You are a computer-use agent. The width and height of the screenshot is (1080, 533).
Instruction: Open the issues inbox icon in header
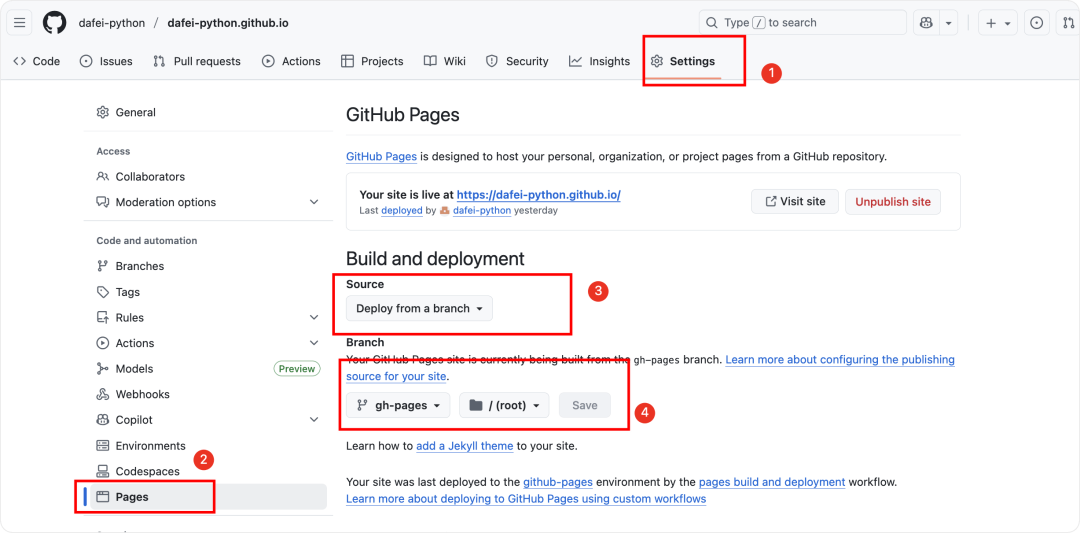coord(1036,23)
